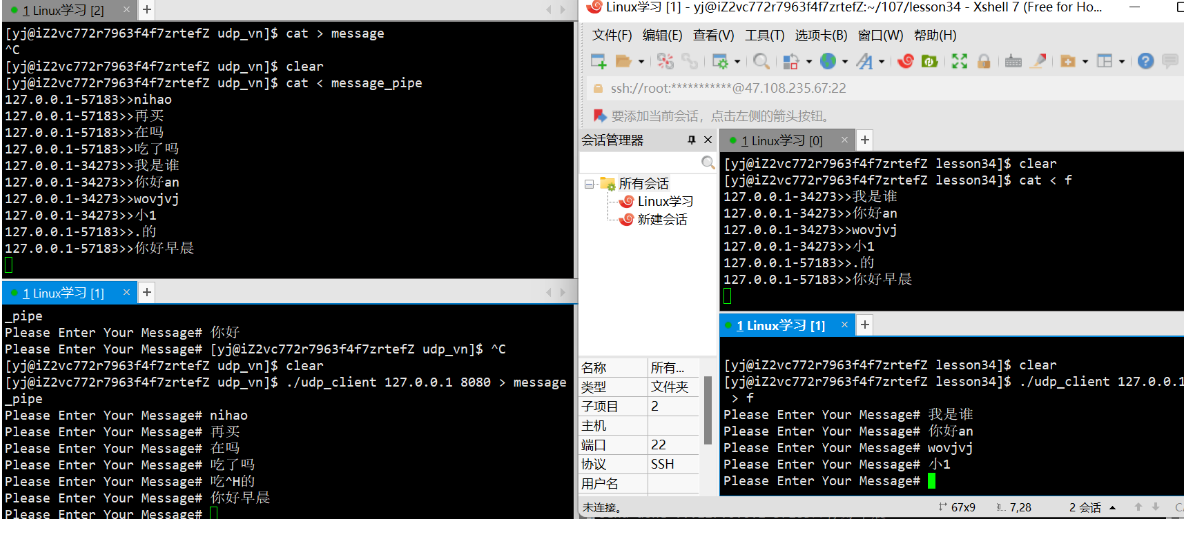Select the 新建会话 session in tree
Viewport: 1186px width, 536px height.
click(x=662, y=220)
